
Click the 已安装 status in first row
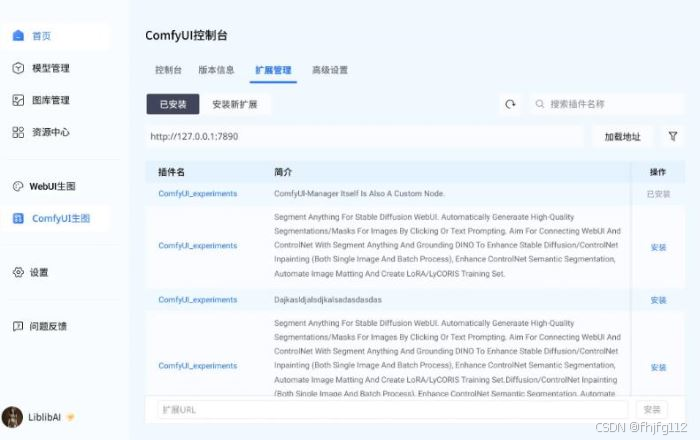tap(658, 194)
